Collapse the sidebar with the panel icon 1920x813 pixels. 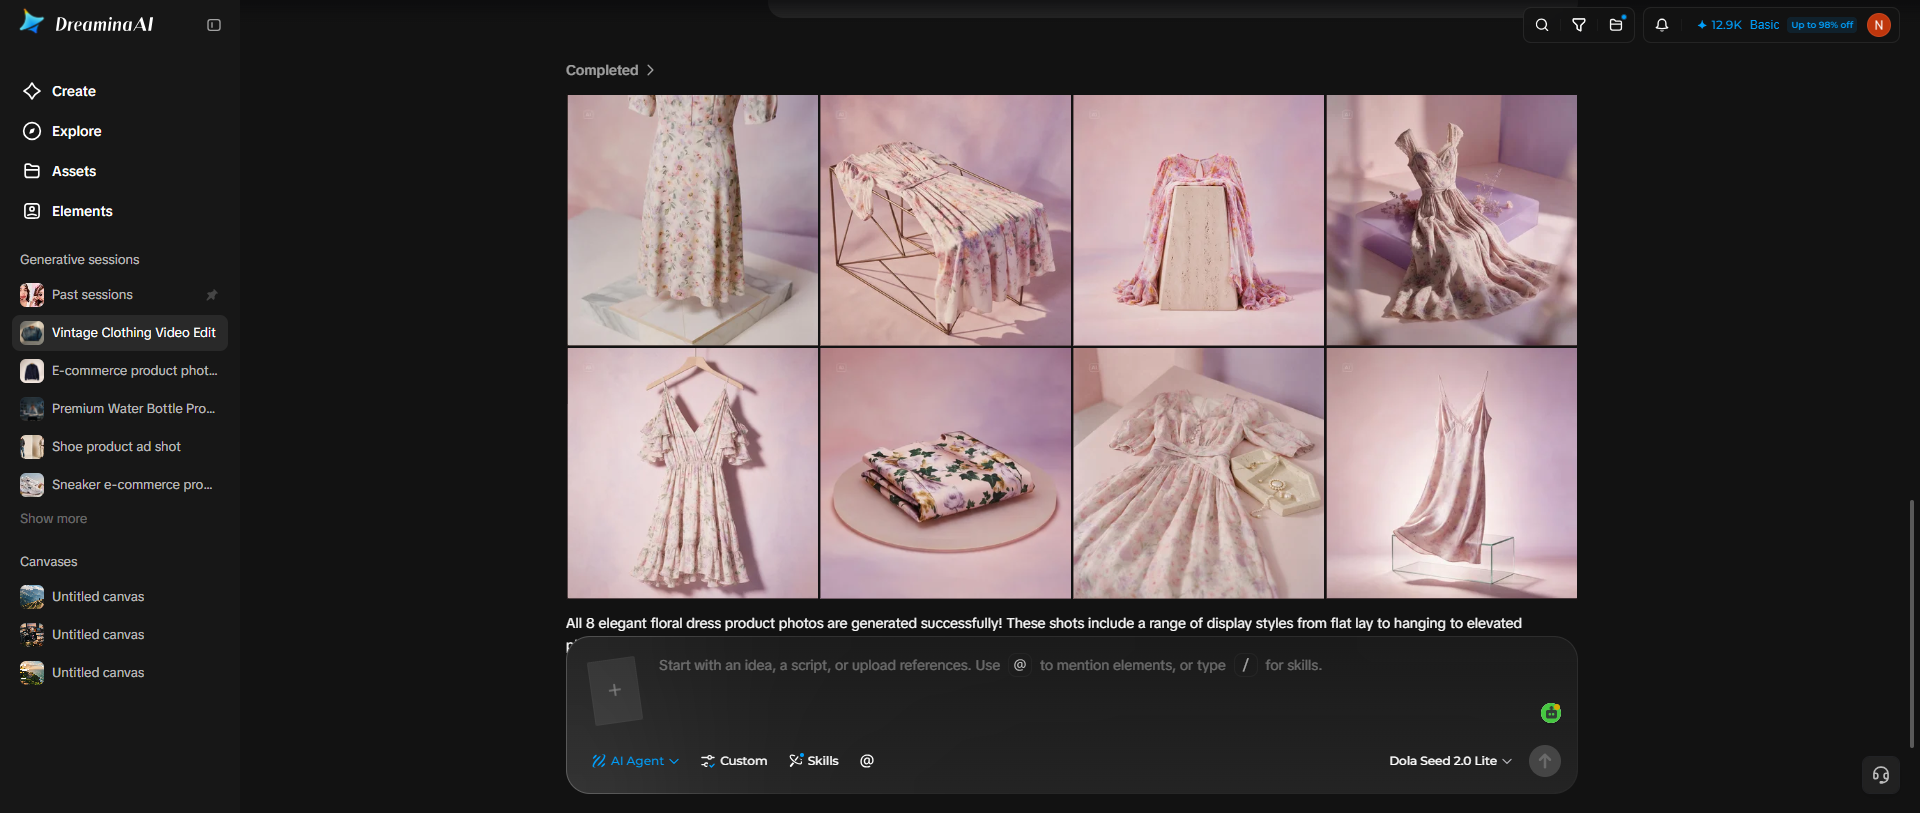tap(214, 25)
